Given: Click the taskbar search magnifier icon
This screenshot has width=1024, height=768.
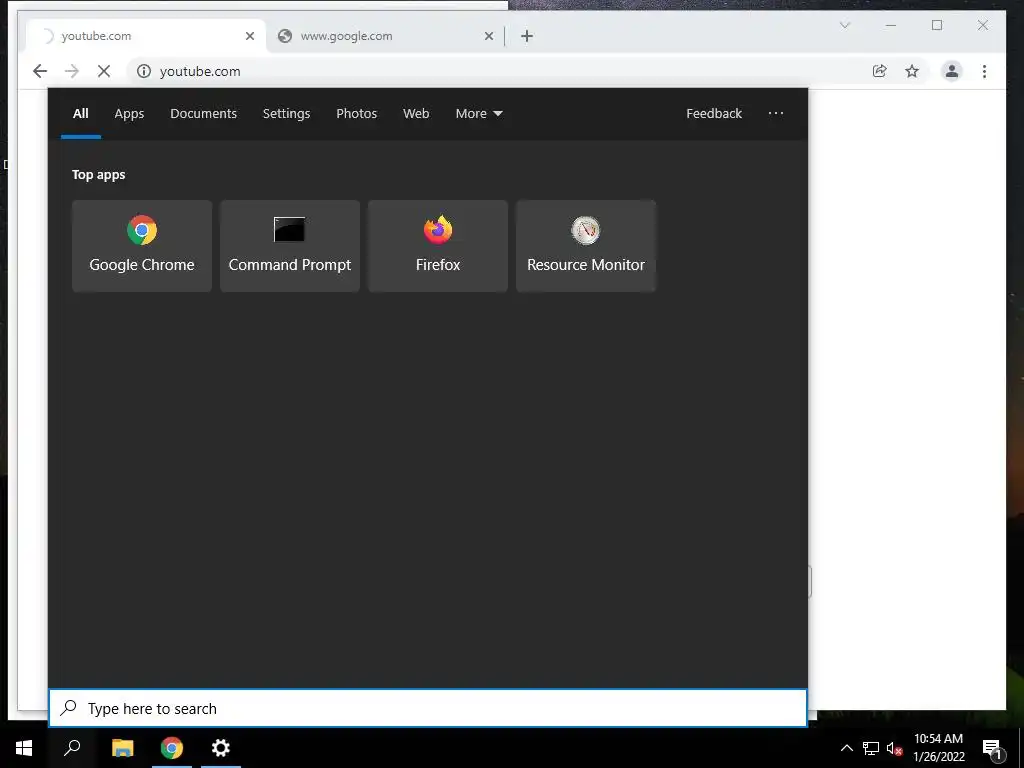Looking at the screenshot, I should (x=72, y=748).
